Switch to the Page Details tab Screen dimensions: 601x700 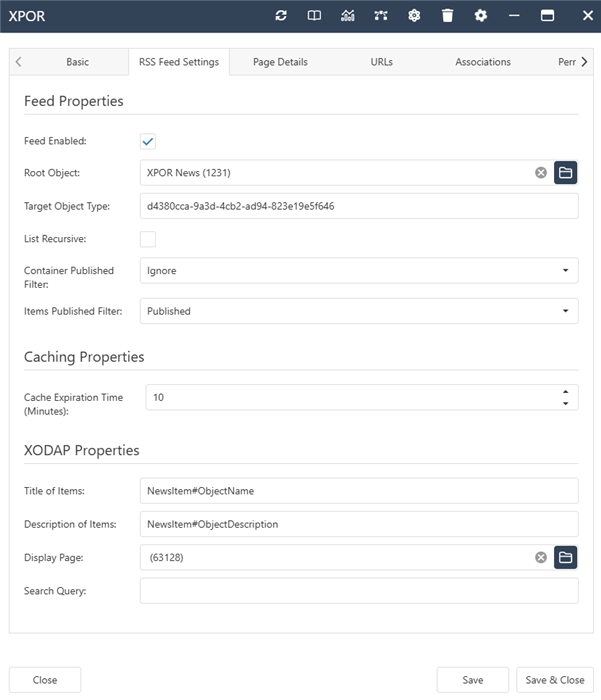coord(280,62)
